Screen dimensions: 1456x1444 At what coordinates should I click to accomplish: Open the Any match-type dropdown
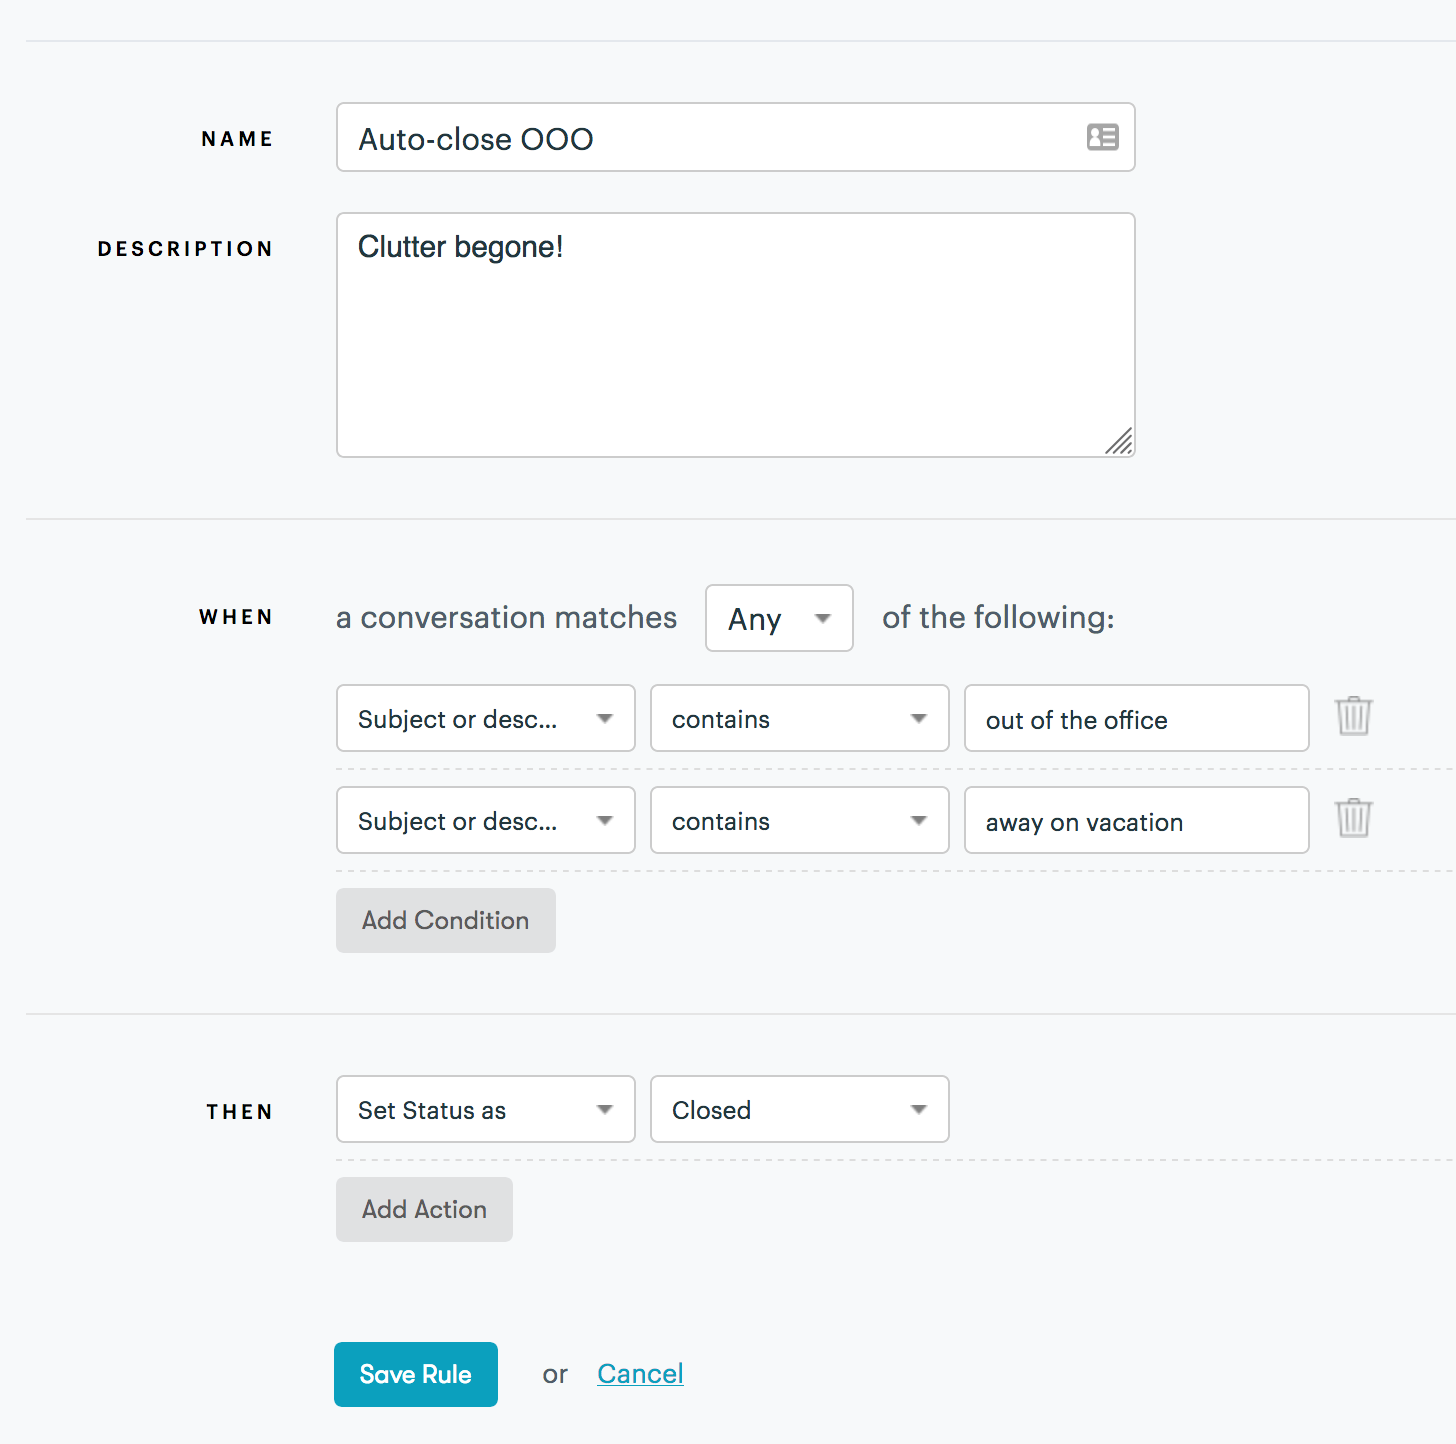pyautogui.click(x=779, y=618)
